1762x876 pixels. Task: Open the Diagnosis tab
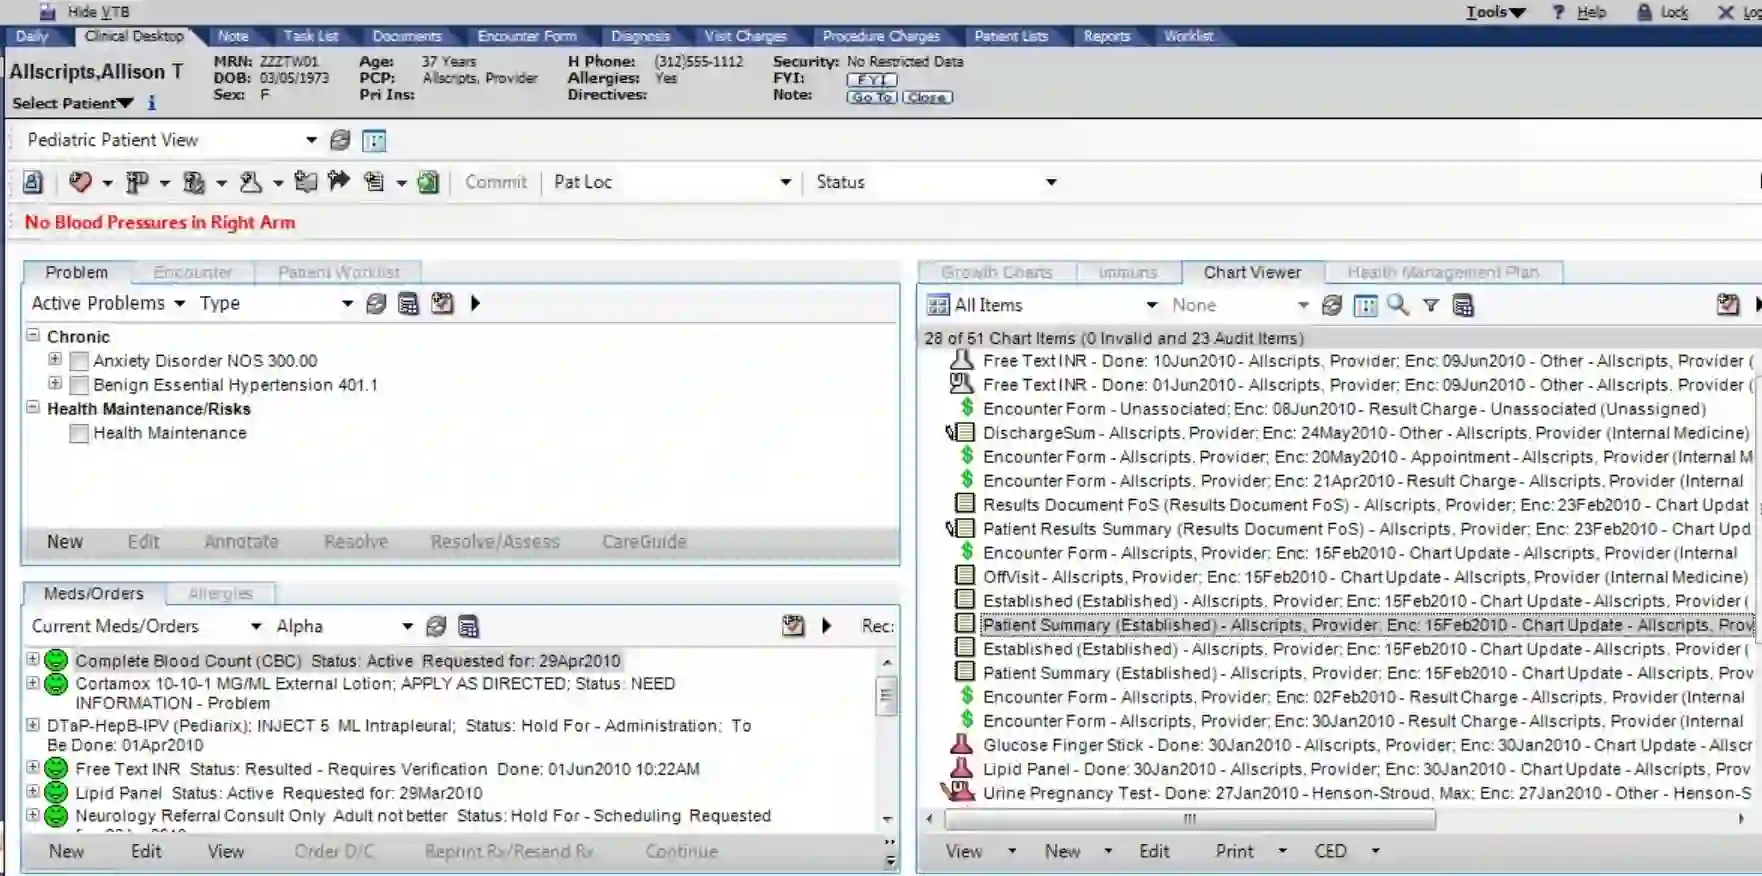coord(641,36)
